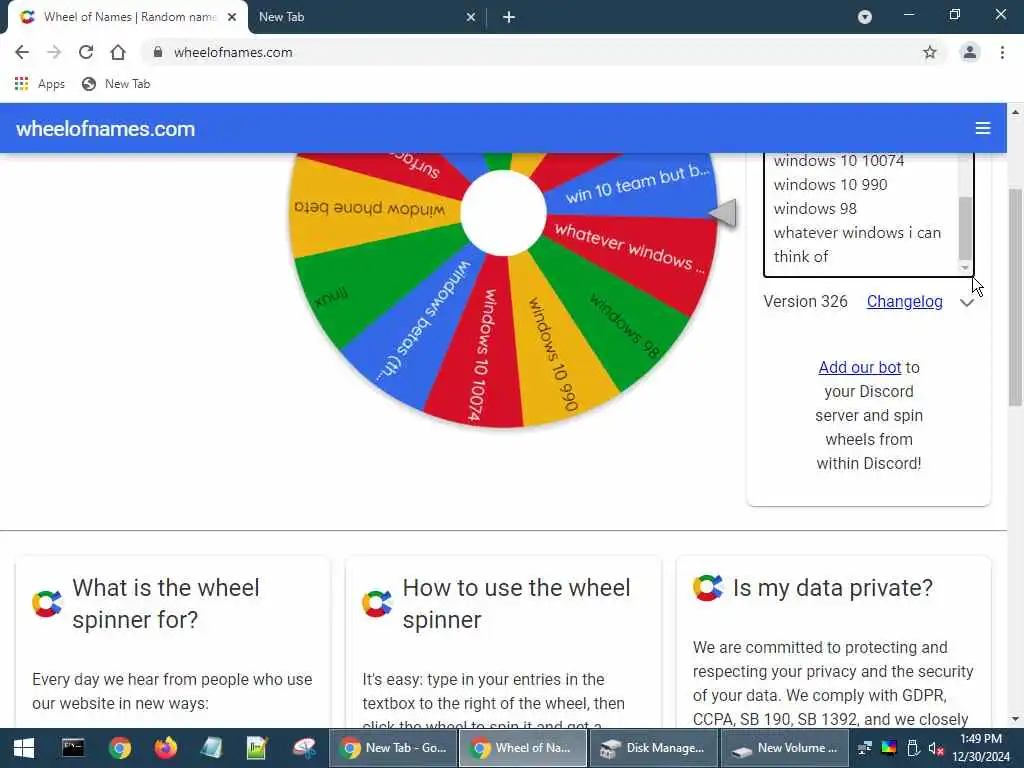This screenshot has width=1024, height=768.
Task: Switch to Disk Management taskbar window
Action: point(653,748)
